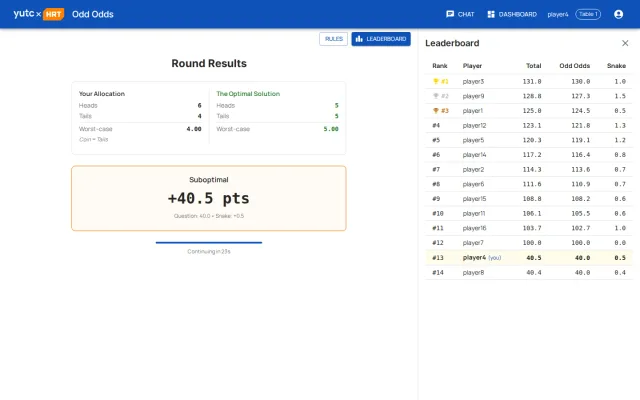Close the Leaderboard panel

[625, 43]
